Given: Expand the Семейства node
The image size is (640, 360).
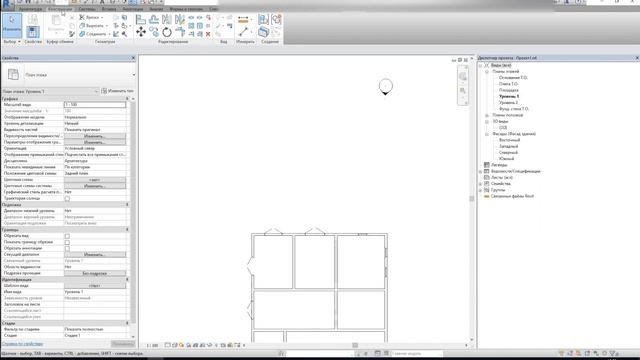Looking at the screenshot, I should point(480,184).
